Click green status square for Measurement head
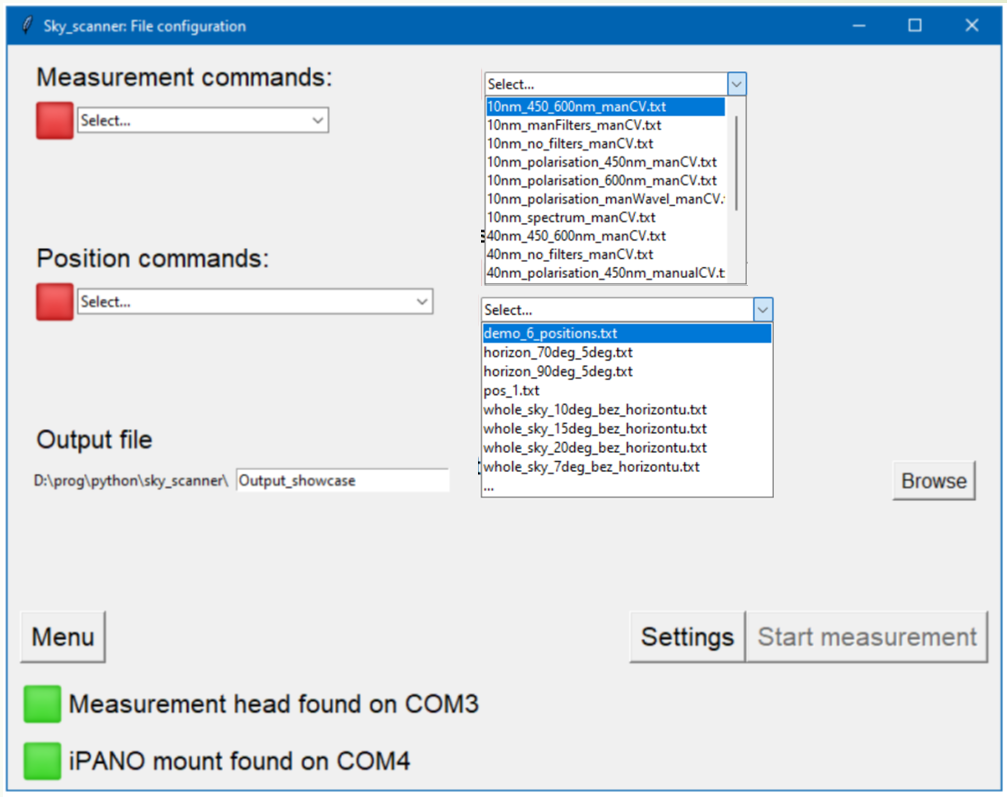 (x=42, y=704)
